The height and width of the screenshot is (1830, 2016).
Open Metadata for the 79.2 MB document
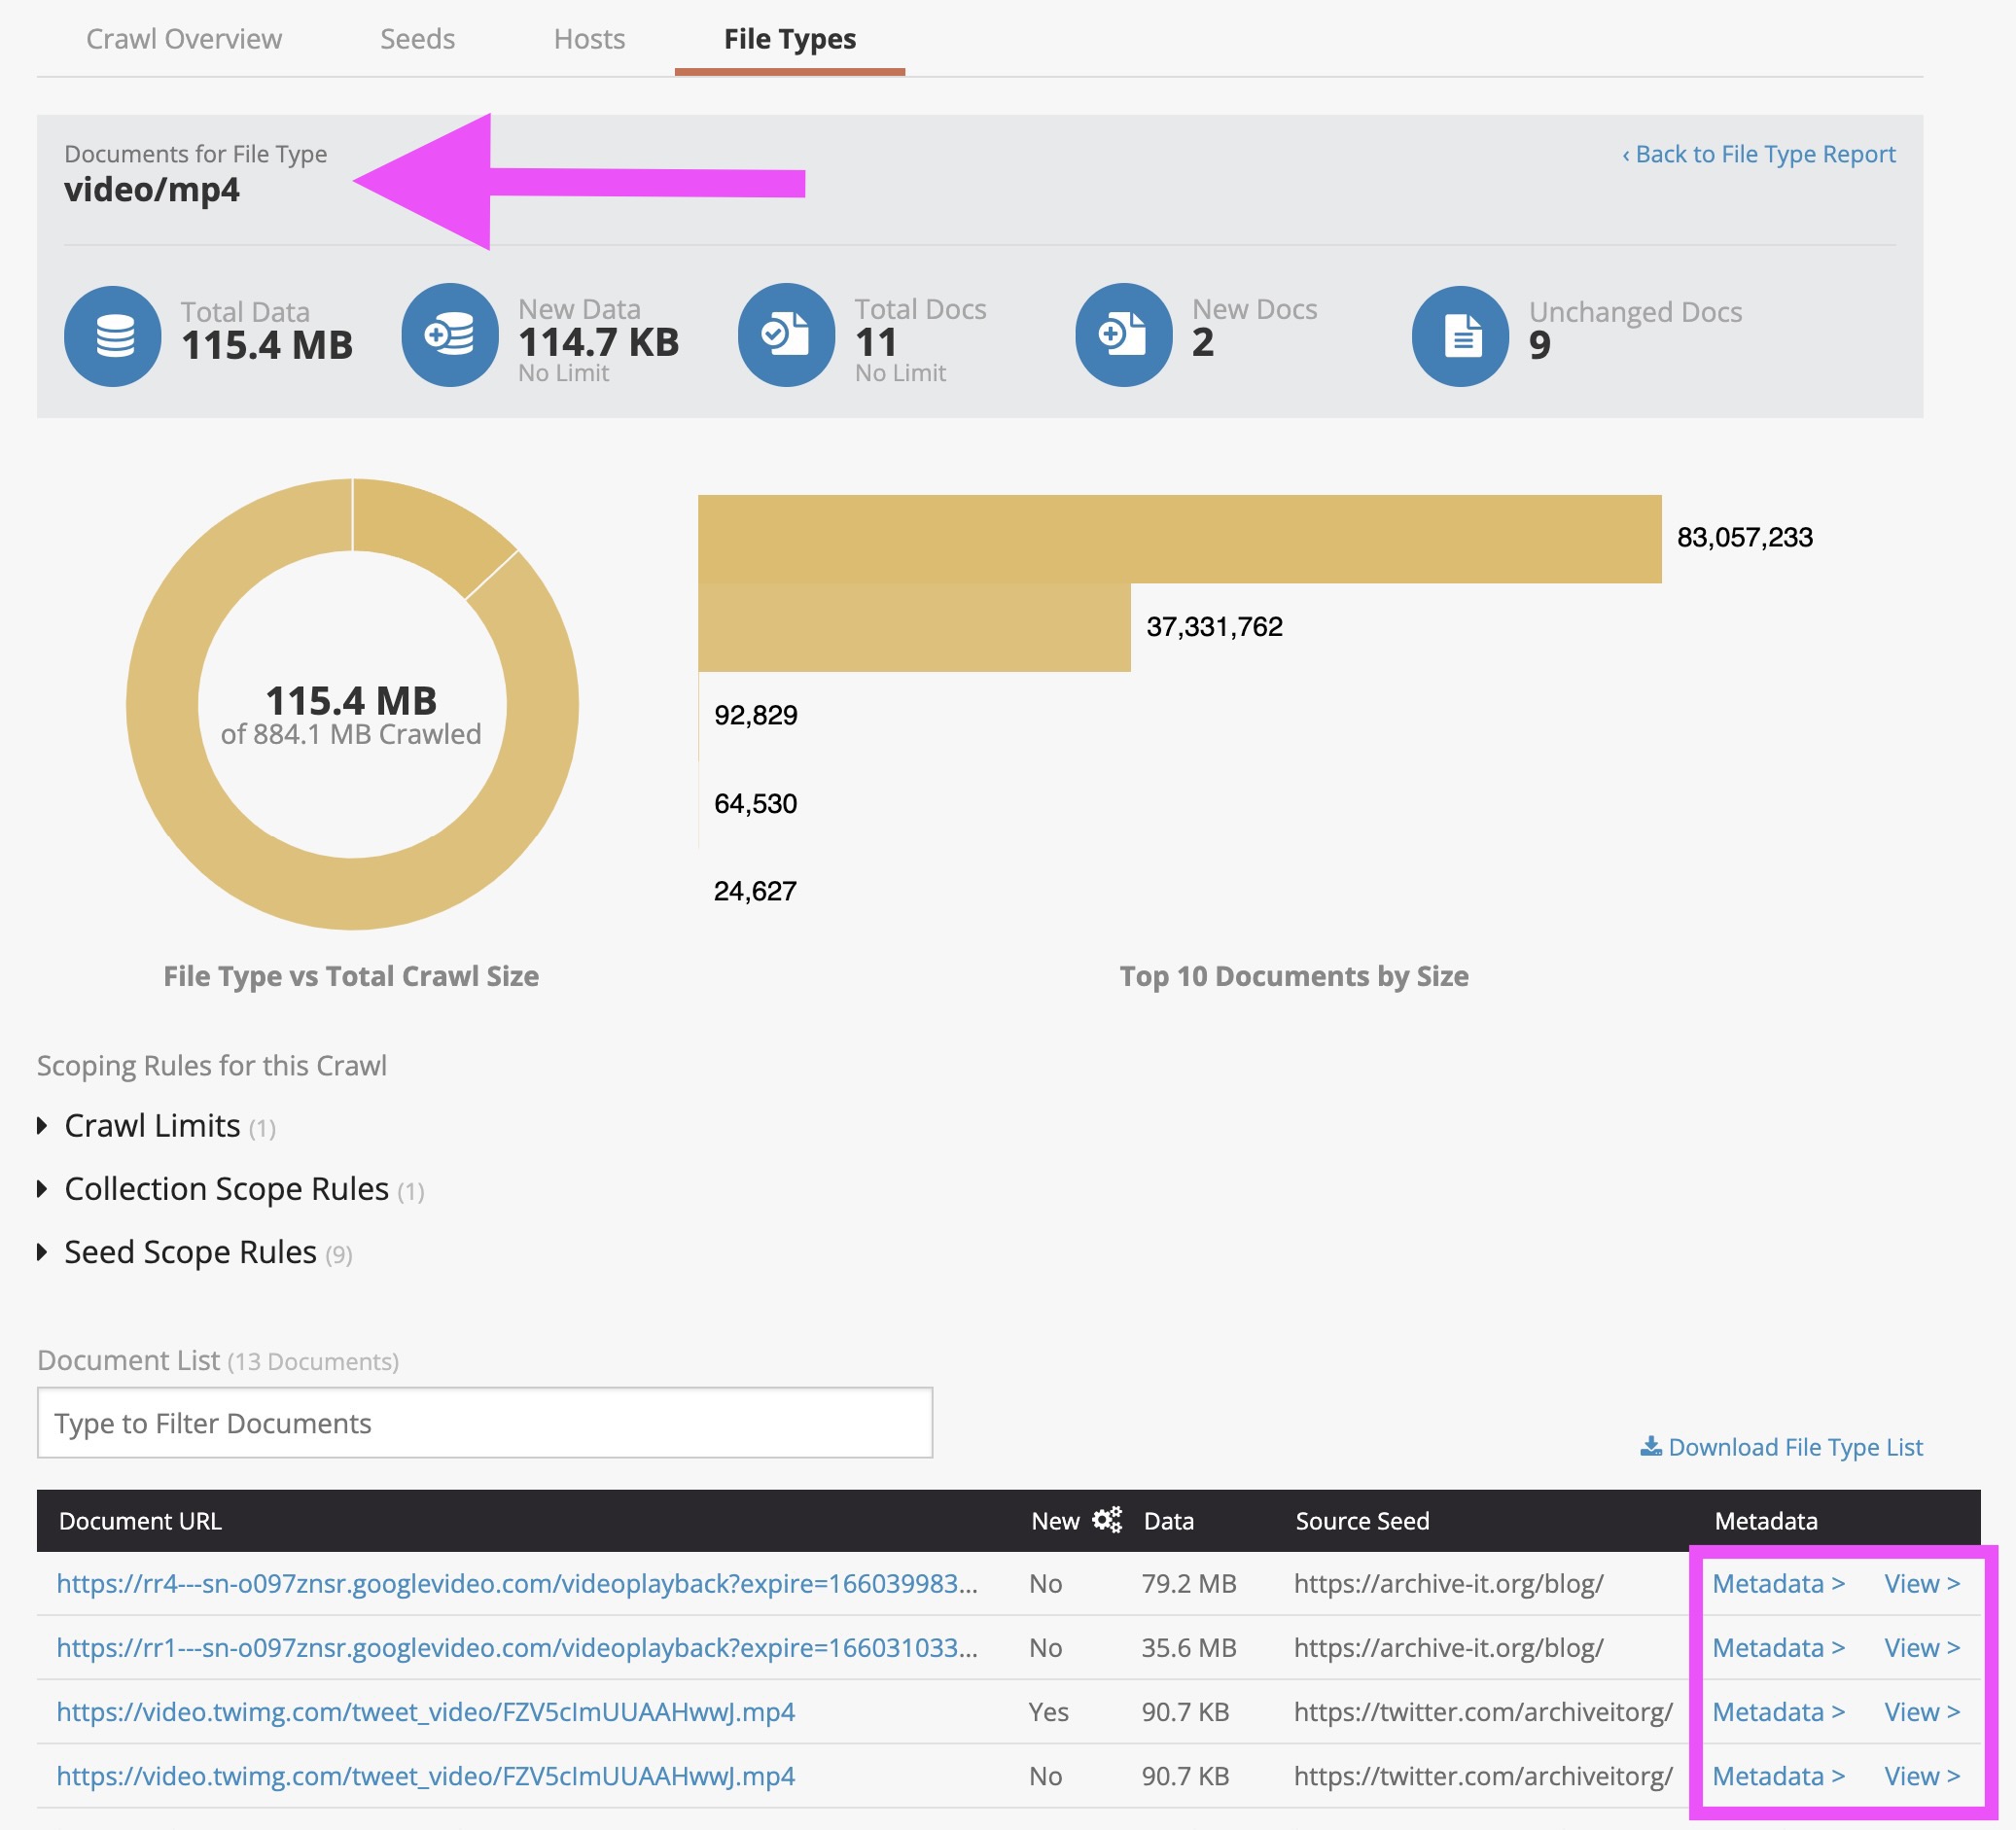click(x=1777, y=1584)
